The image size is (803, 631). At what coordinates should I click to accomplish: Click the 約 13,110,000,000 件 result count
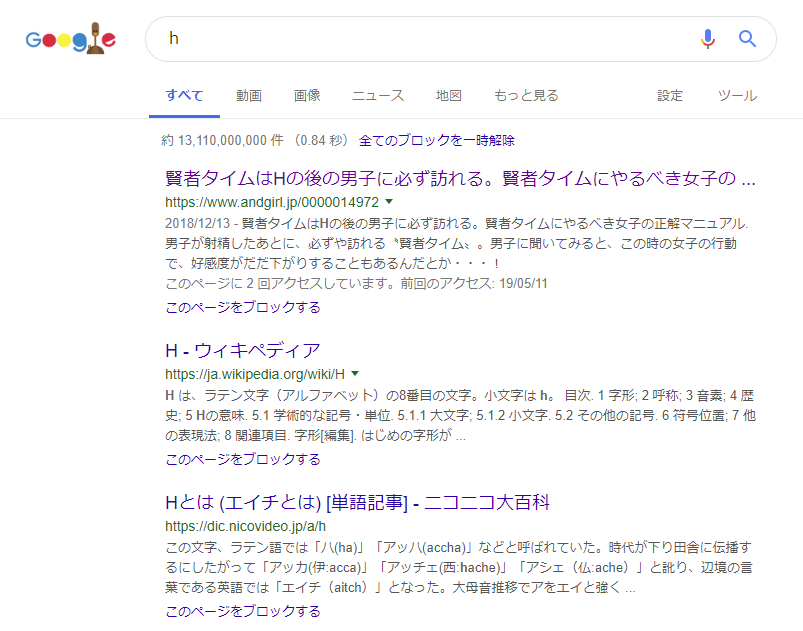(x=222, y=140)
